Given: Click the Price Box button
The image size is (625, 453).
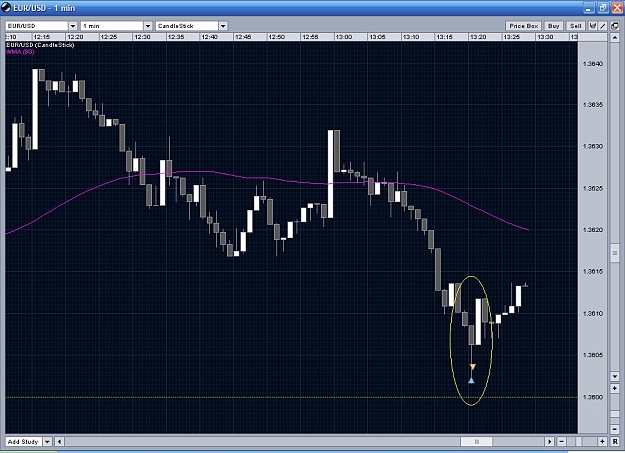Looking at the screenshot, I should pyautogui.click(x=523, y=26).
